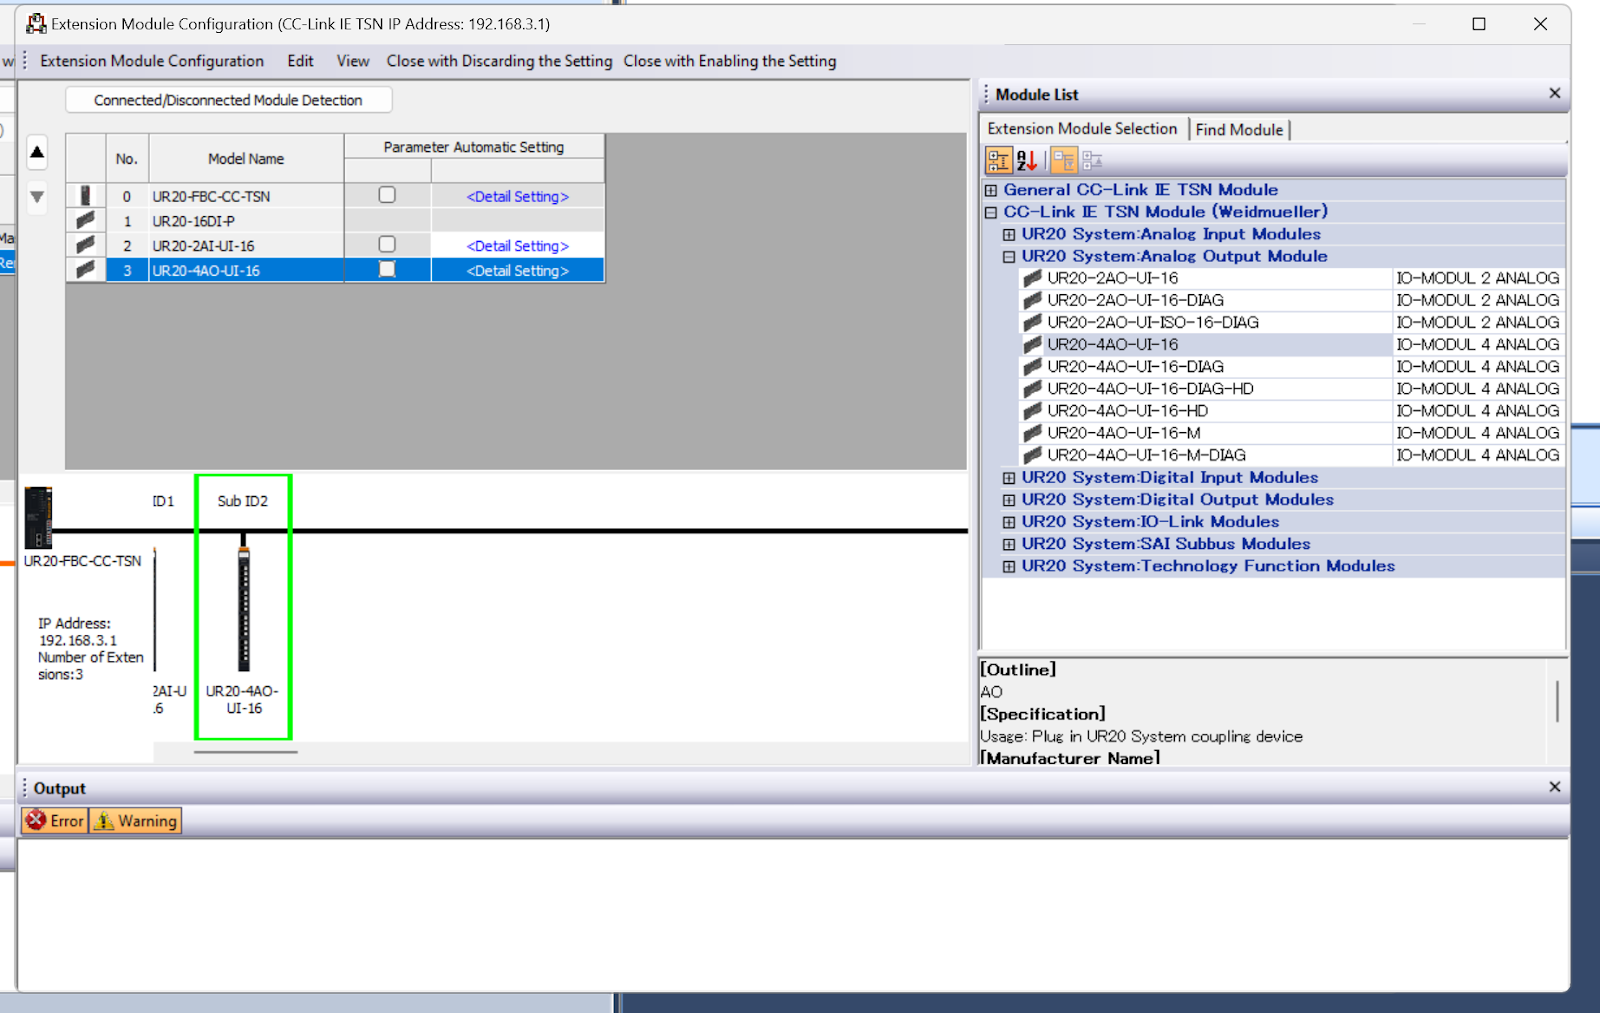Click Close with Discarding the Setting

pyautogui.click(x=499, y=61)
